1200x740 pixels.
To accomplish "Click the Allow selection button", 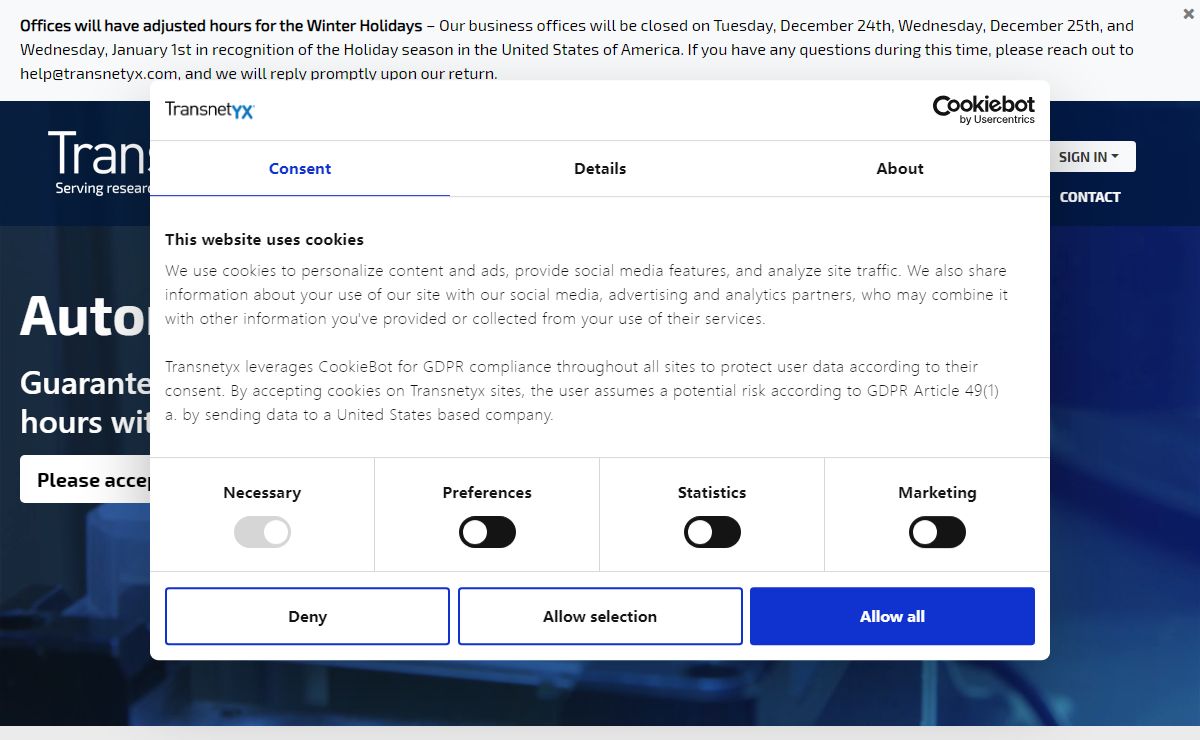I will [600, 616].
